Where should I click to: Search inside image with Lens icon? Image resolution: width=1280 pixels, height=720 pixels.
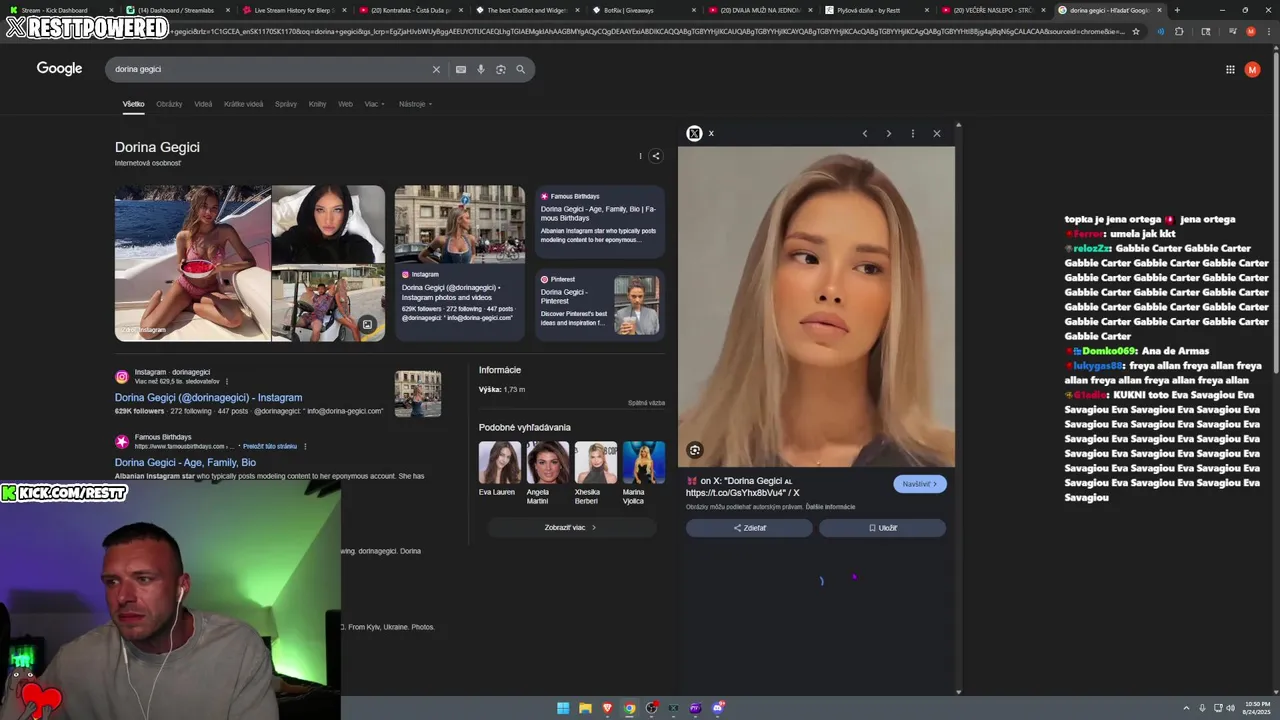pyautogui.click(x=695, y=450)
